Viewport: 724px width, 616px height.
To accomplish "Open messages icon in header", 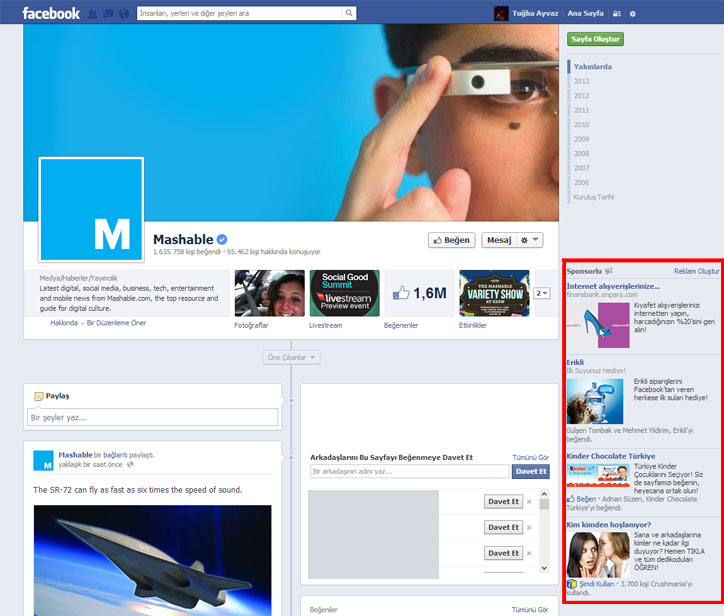I will (x=108, y=14).
